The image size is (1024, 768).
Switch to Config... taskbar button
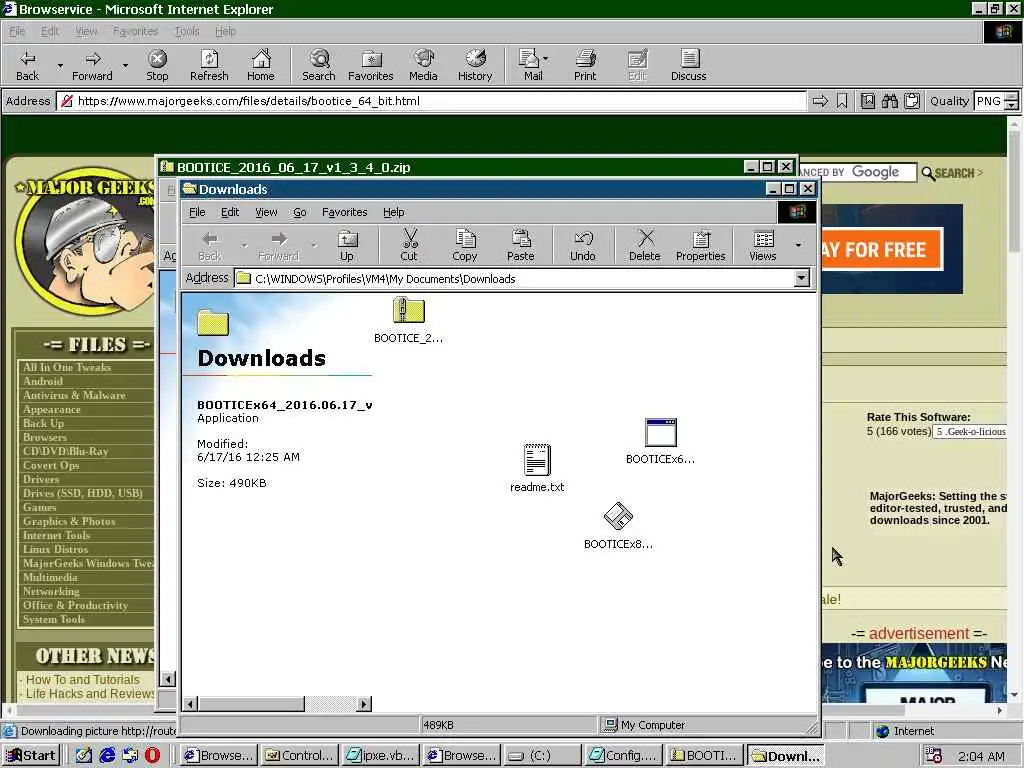tap(624, 756)
